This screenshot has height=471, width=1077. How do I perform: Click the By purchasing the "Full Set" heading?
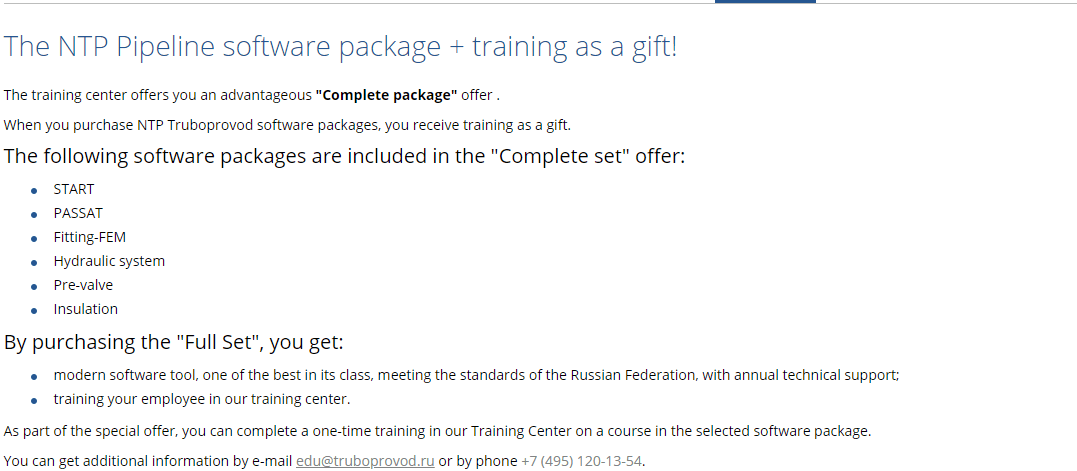coord(174,343)
